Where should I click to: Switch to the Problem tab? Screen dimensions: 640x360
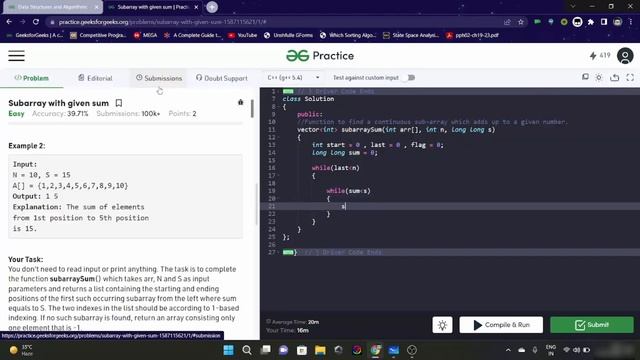coord(31,78)
